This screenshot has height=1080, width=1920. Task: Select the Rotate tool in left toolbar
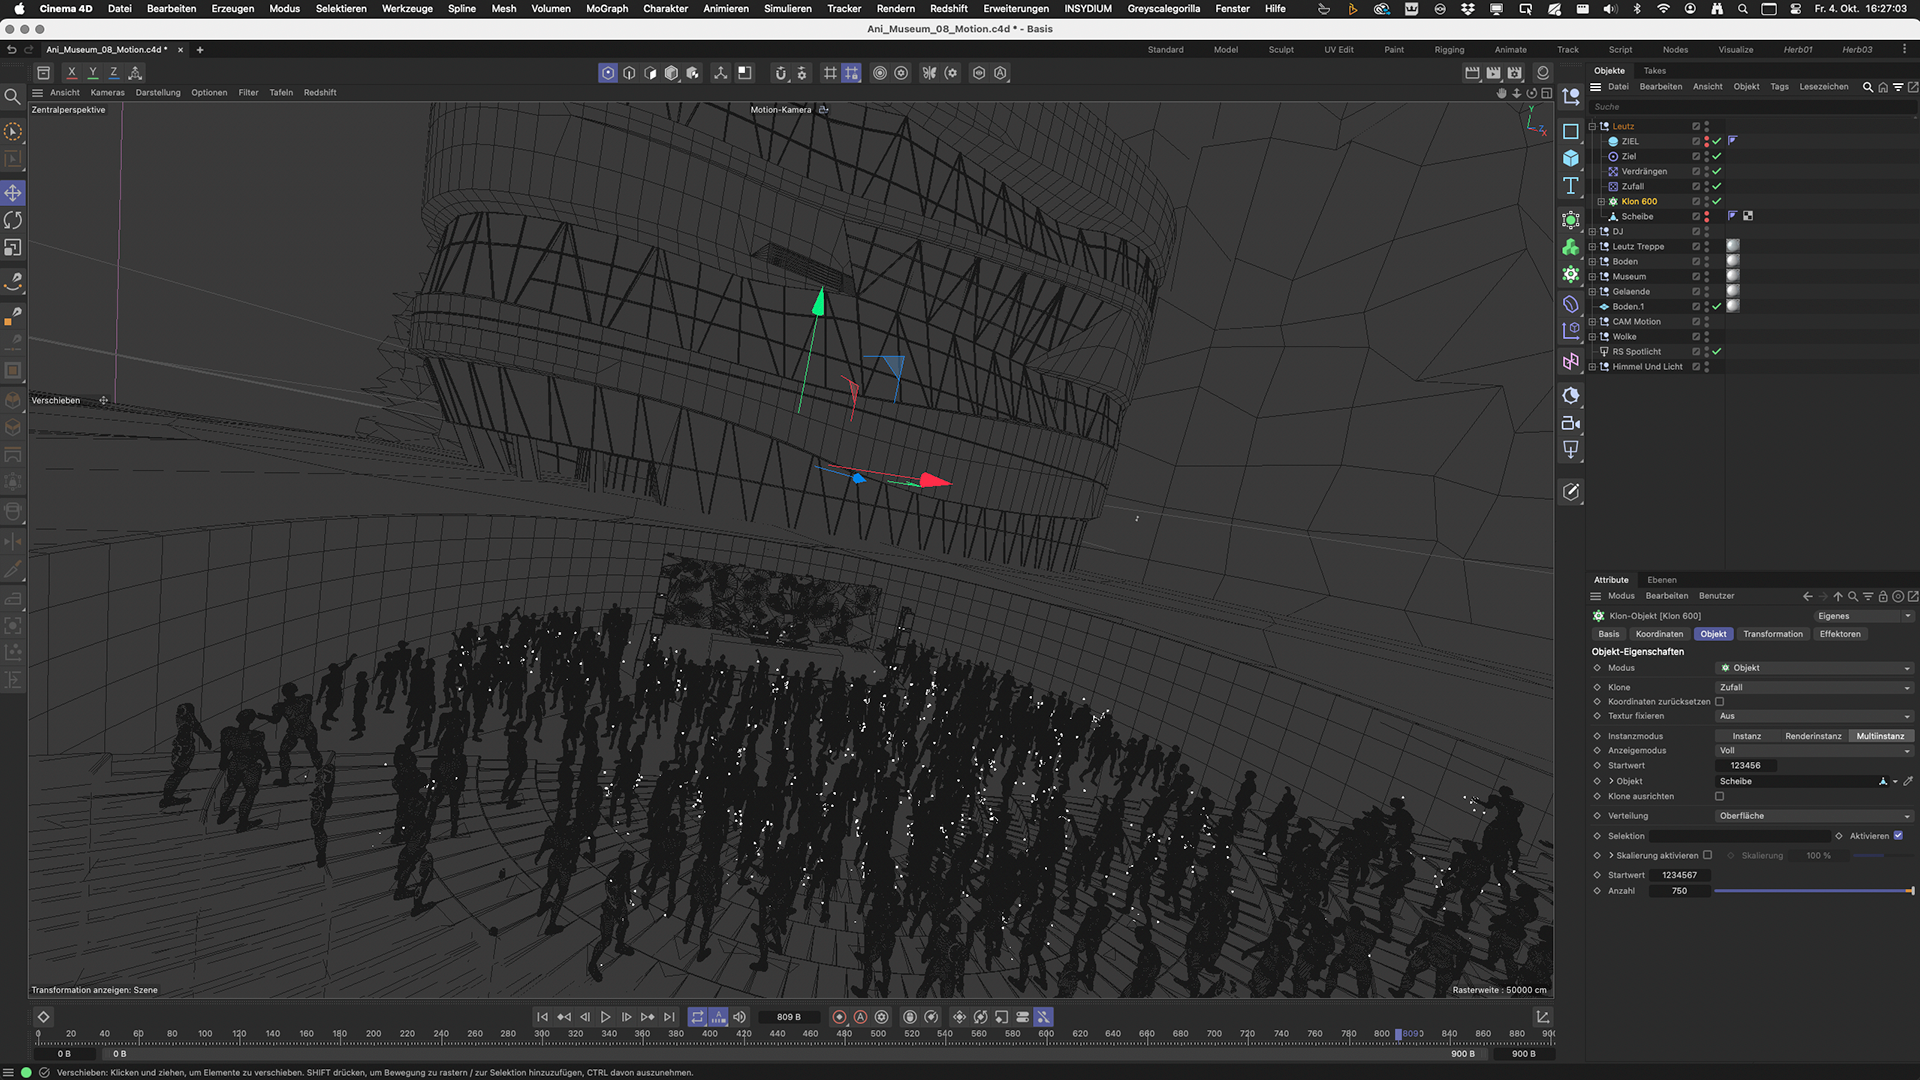pyautogui.click(x=13, y=220)
